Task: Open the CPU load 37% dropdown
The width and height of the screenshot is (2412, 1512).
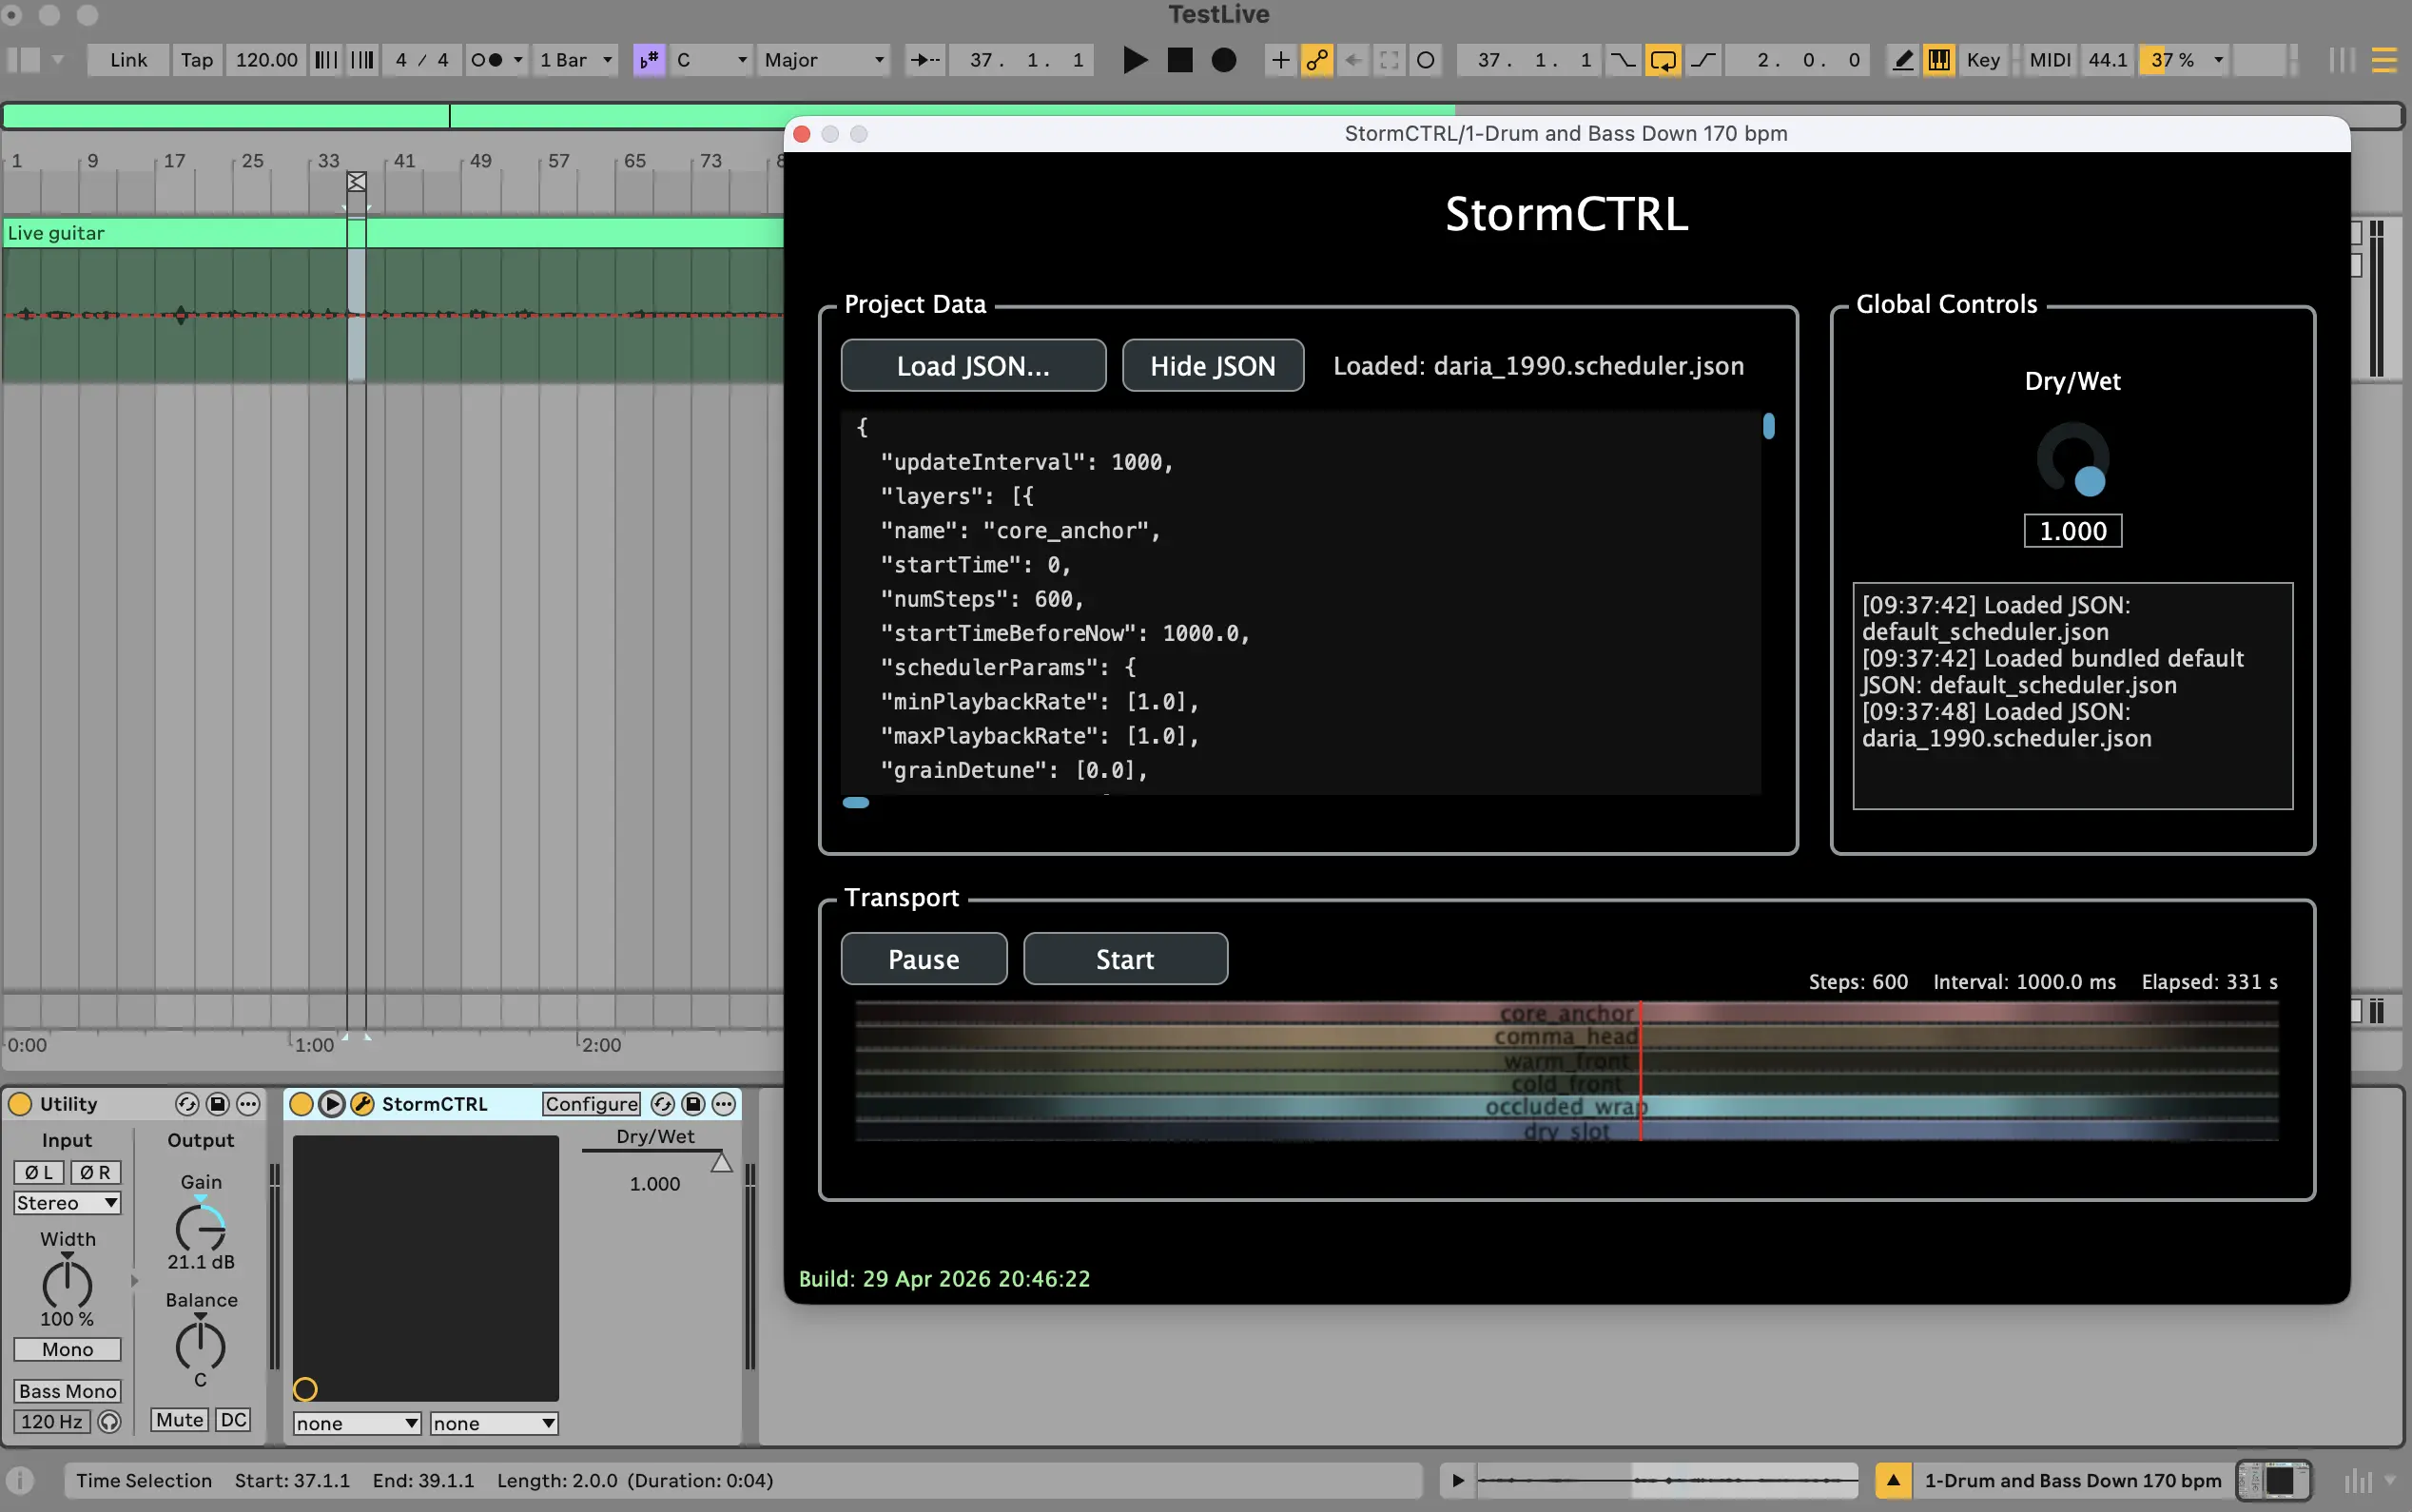Action: coord(2219,60)
